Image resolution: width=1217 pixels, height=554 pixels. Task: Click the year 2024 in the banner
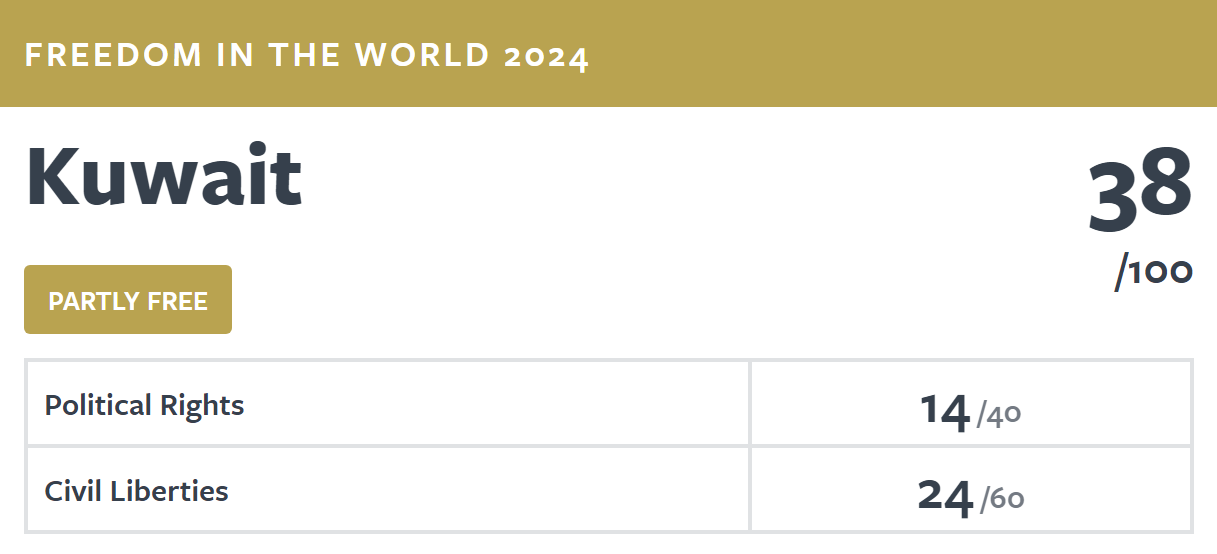pyautogui.click(x=547, y=56)
